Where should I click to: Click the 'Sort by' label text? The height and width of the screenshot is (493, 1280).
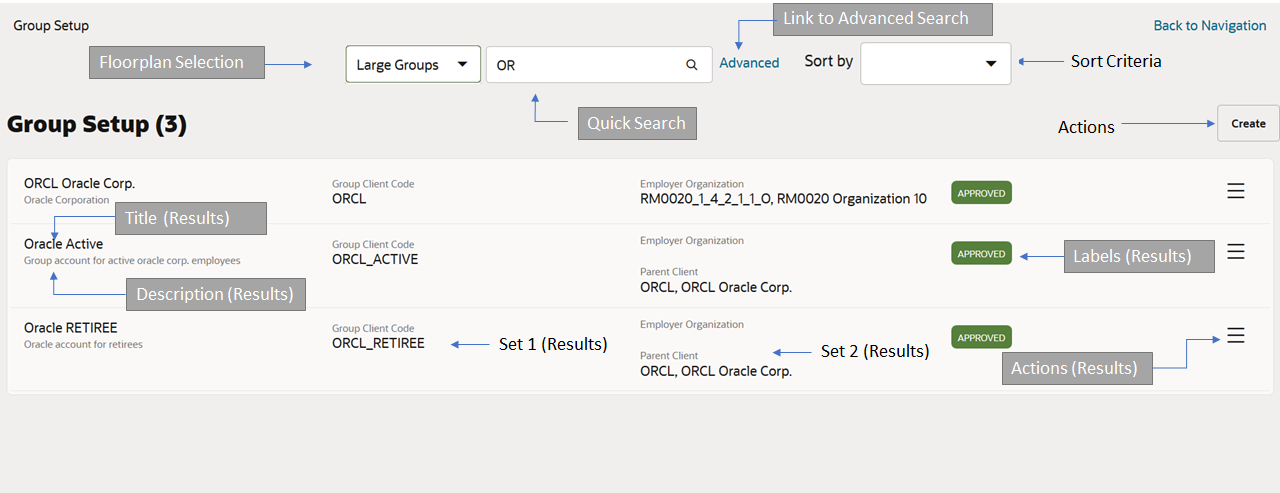pos(829,62)
